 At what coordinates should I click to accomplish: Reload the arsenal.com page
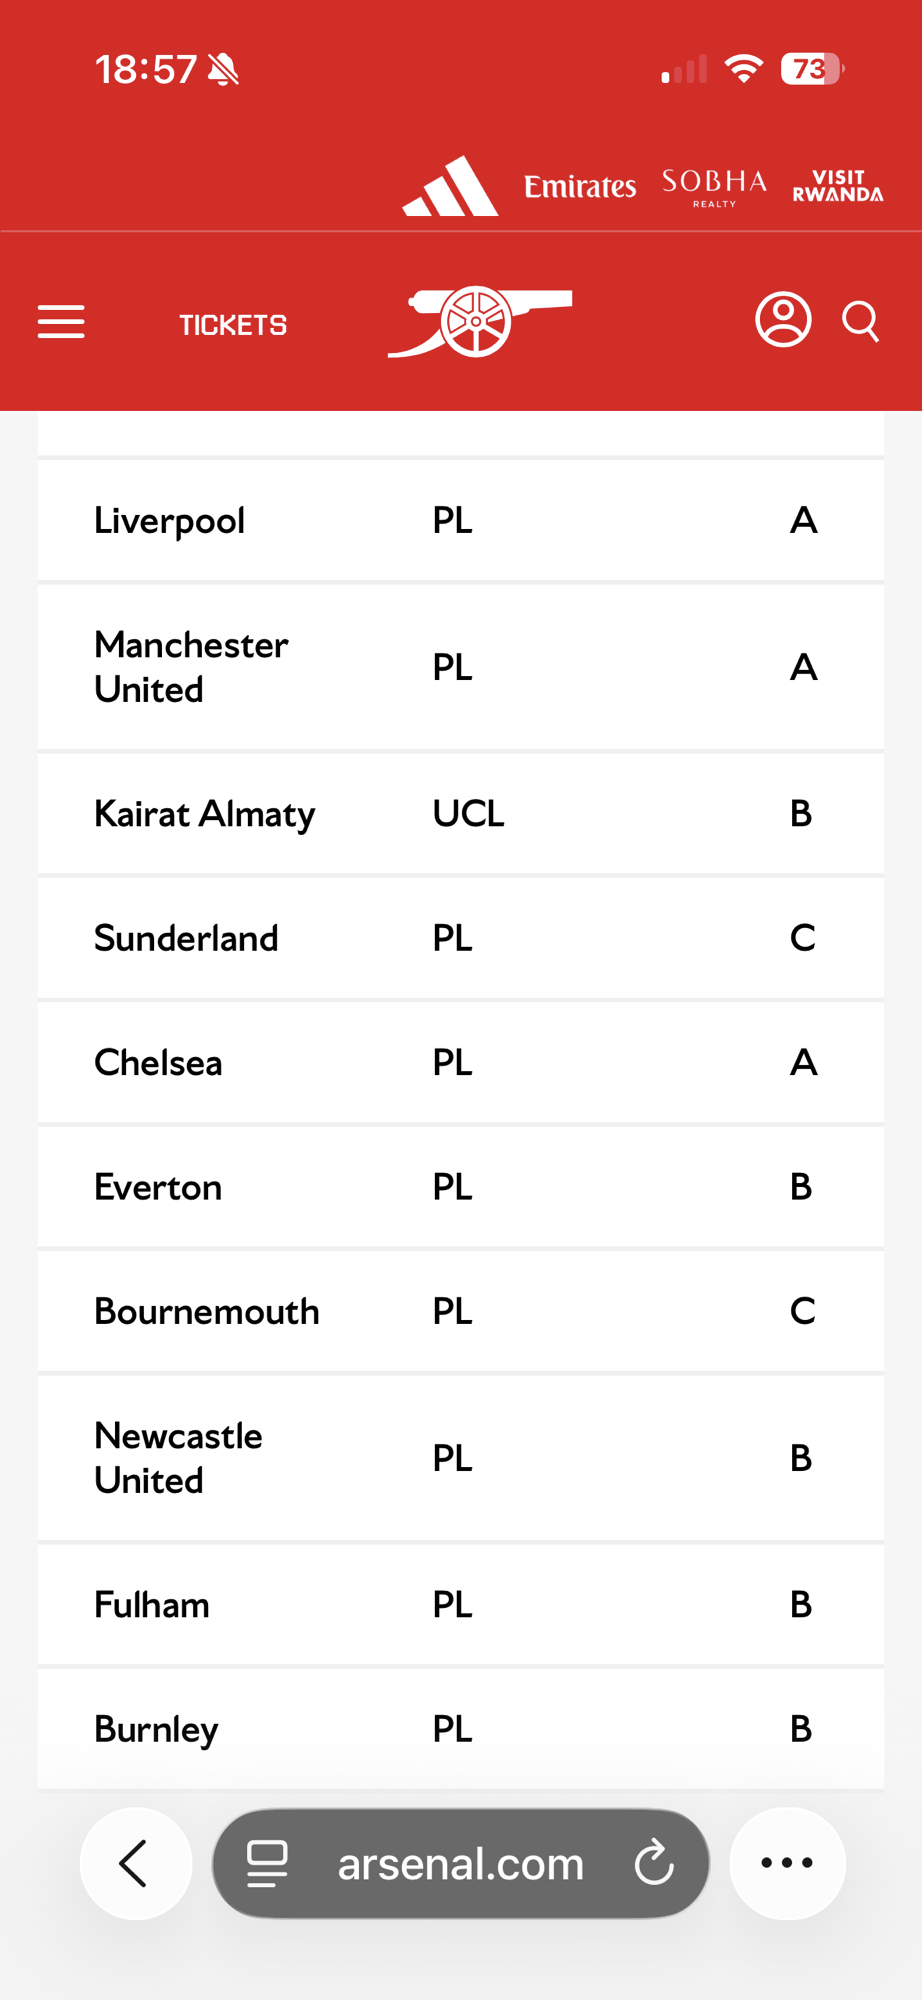click(x=654, y=1863)
